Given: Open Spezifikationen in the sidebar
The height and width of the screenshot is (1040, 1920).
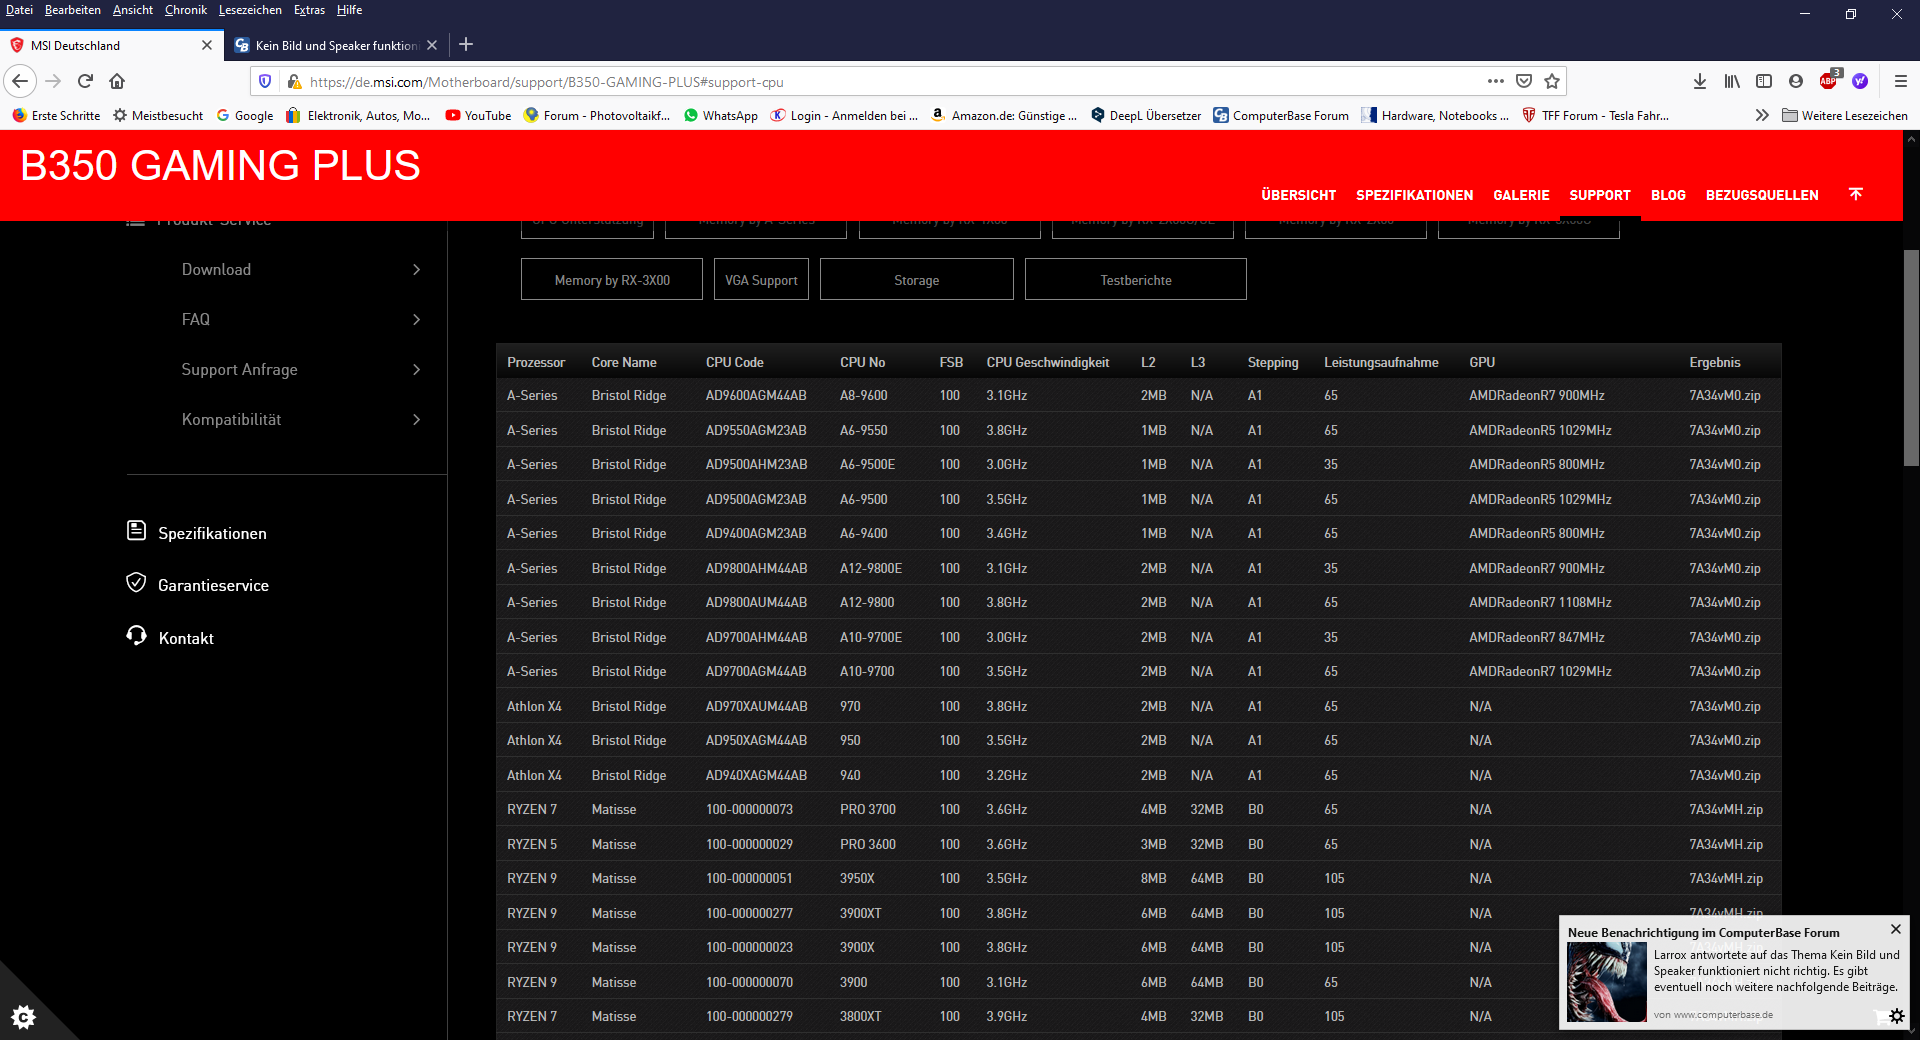Looking at the screenshot, I should (197, 533).
